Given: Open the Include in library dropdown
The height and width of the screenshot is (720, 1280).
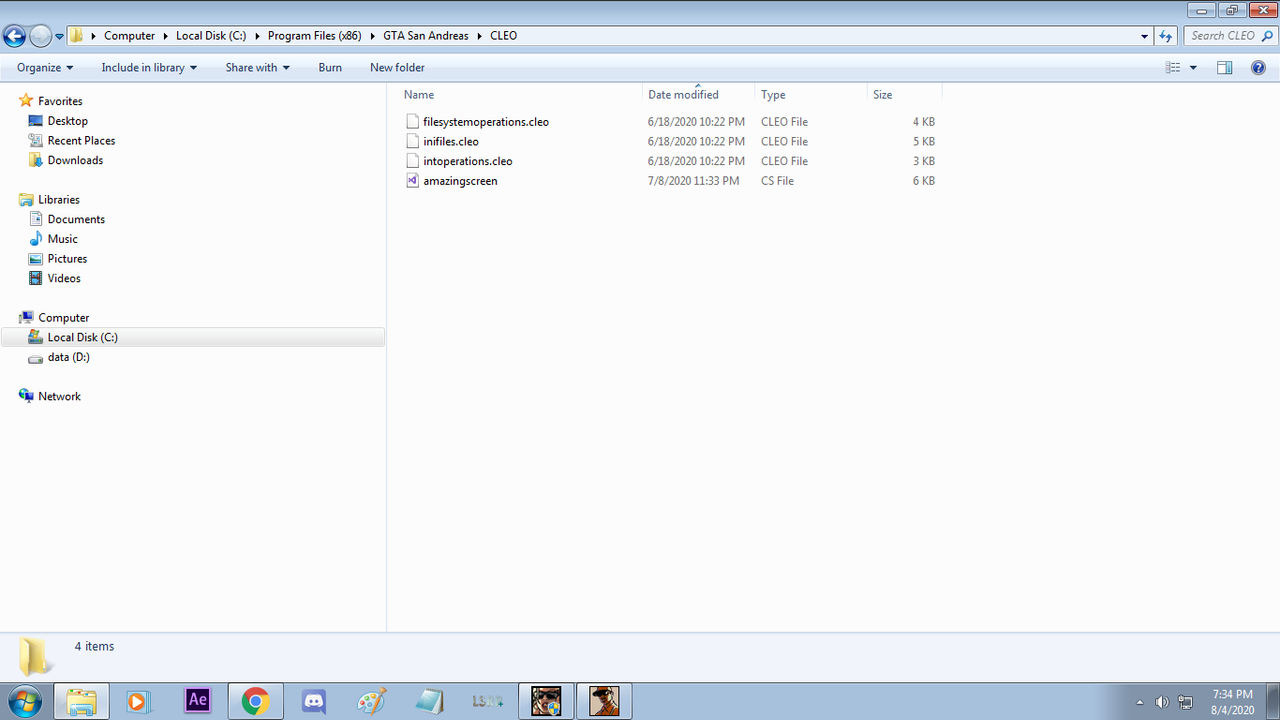Looking at the screenshot, I should click(149, 68).
